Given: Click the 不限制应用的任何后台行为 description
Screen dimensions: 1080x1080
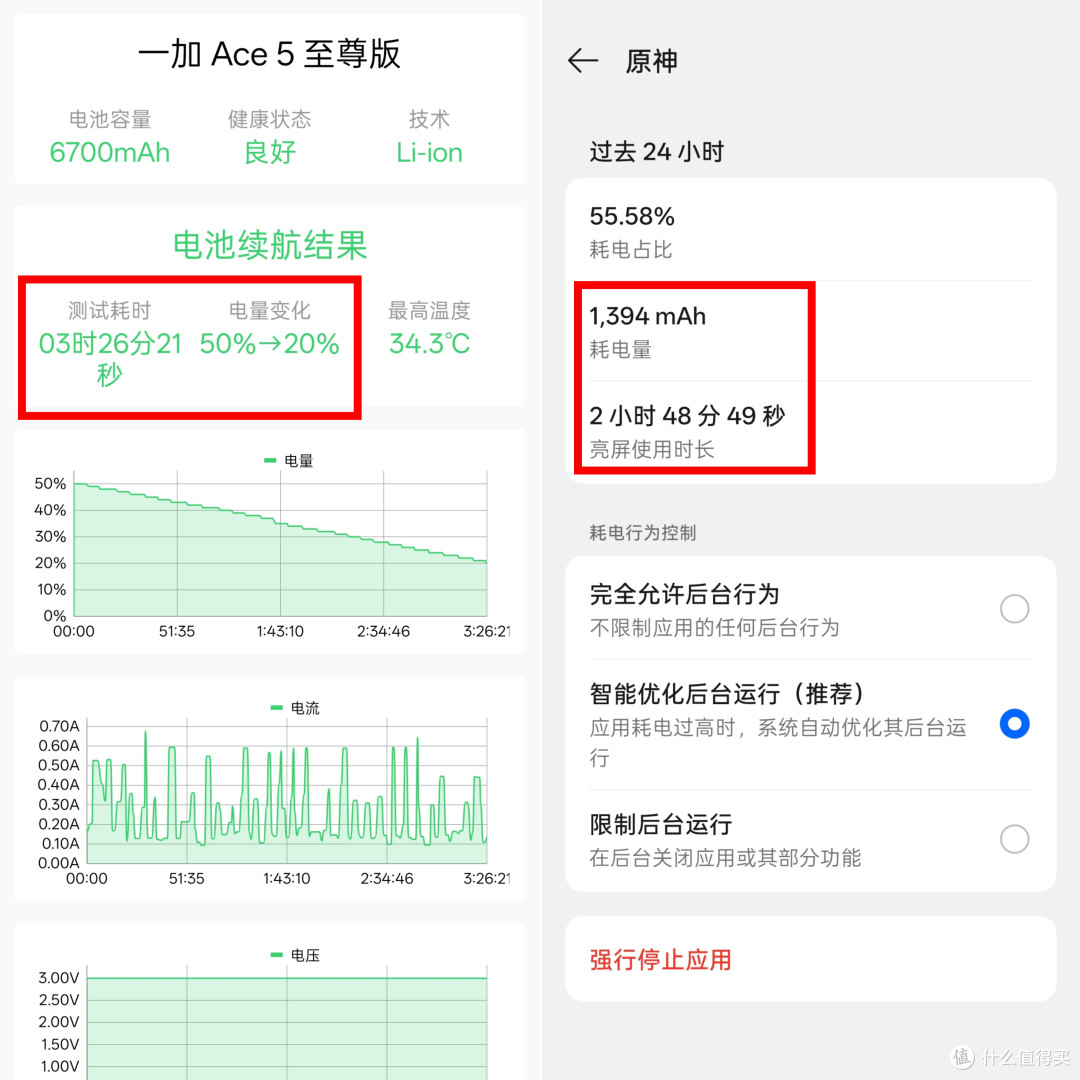Looking at the screenshot, I should pyautogui.click(x=714, y=627).
